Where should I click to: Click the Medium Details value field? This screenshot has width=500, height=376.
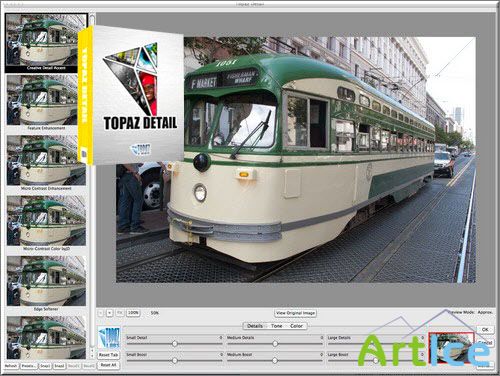pos(321,338)
